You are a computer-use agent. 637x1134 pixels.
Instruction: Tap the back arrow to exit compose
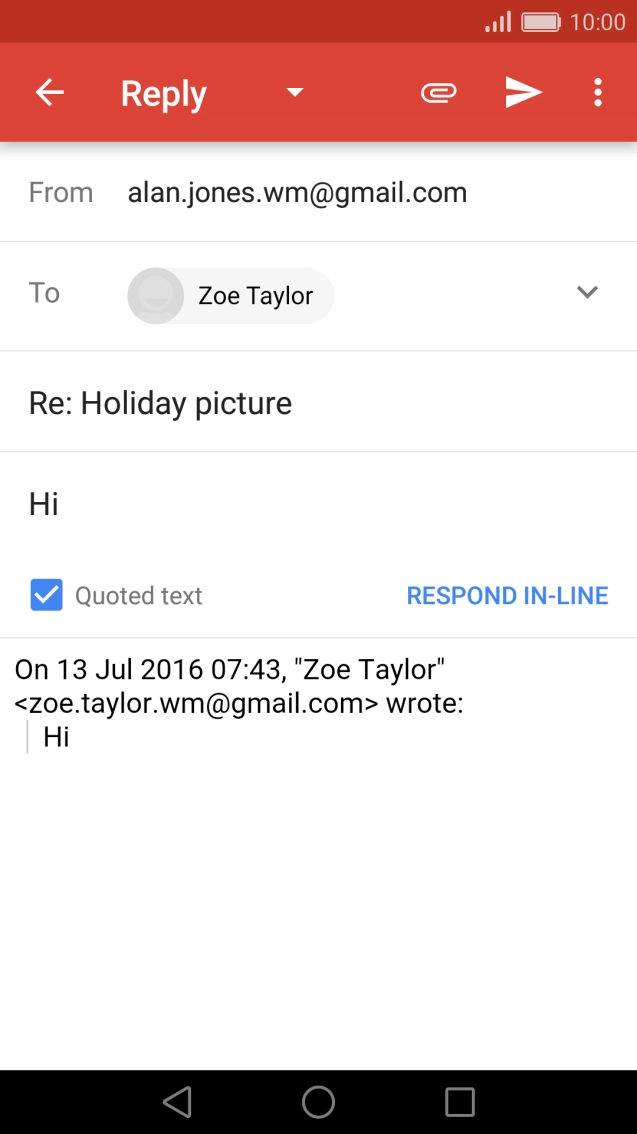click(48, 92)
